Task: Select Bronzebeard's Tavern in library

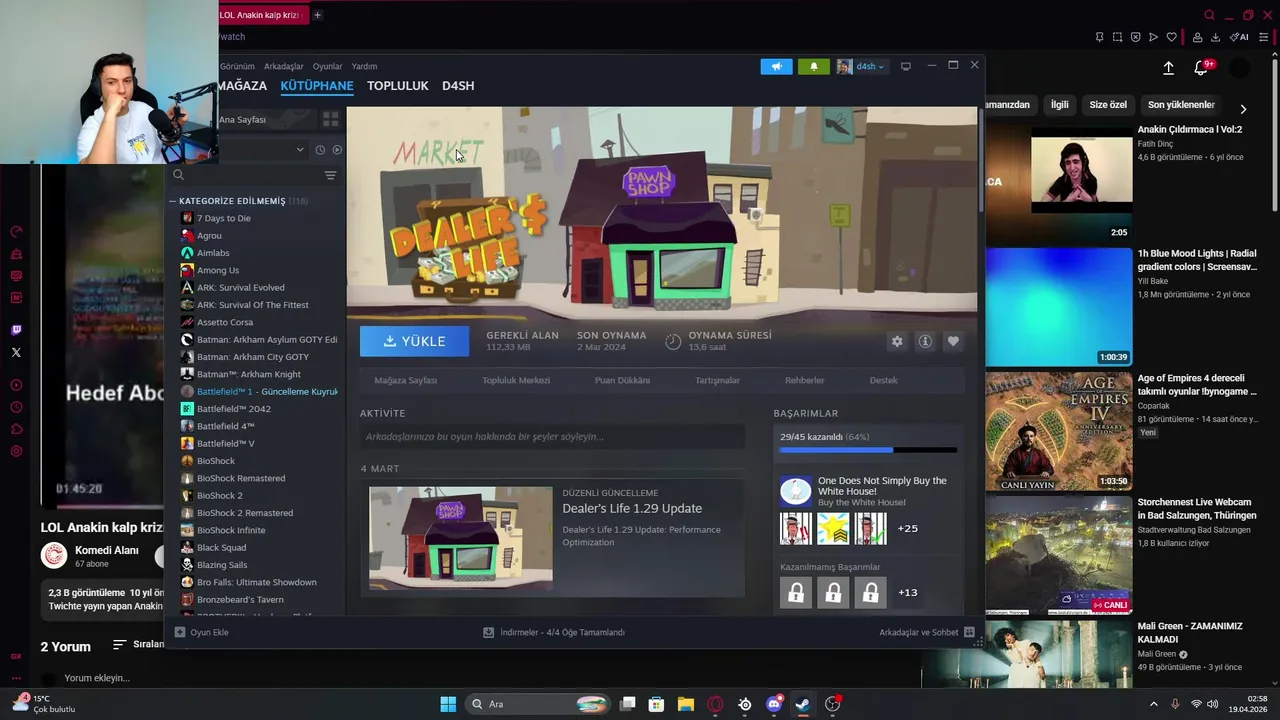Action: pos(240,599)
